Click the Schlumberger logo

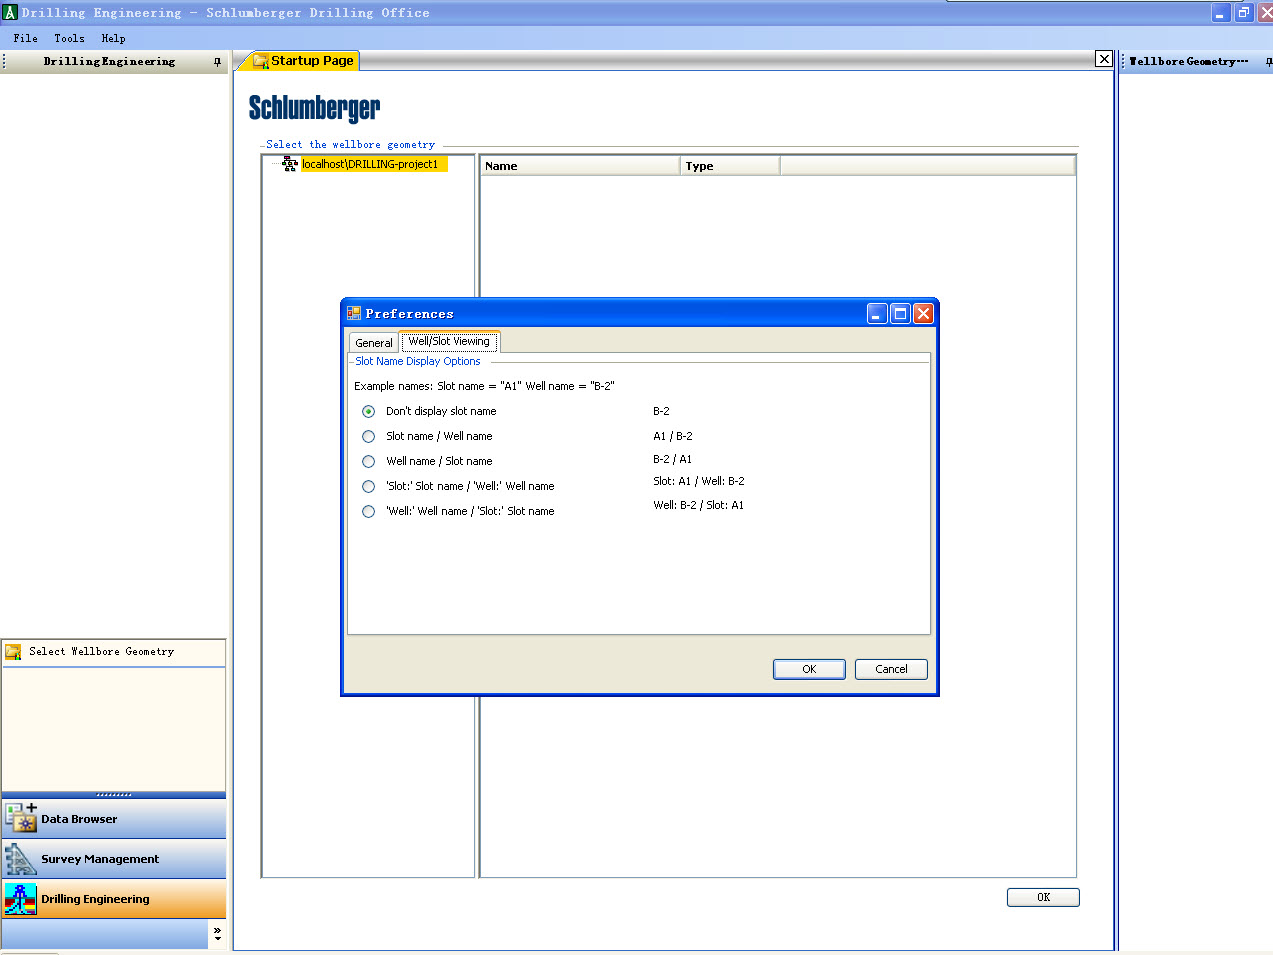(x=314, y=108)
